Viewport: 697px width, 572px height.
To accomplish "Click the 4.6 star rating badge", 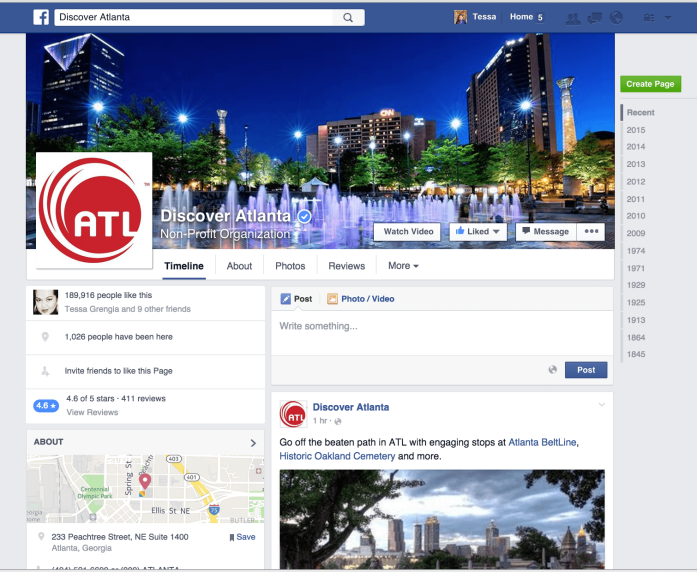I will (46, 405).
